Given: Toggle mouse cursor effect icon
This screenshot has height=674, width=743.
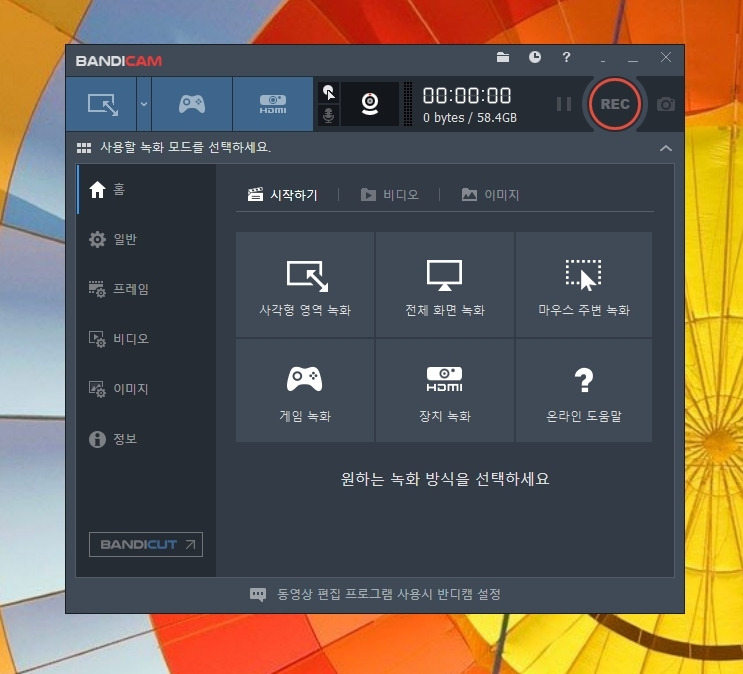Looking at the screenshot, I should point(328,92).
